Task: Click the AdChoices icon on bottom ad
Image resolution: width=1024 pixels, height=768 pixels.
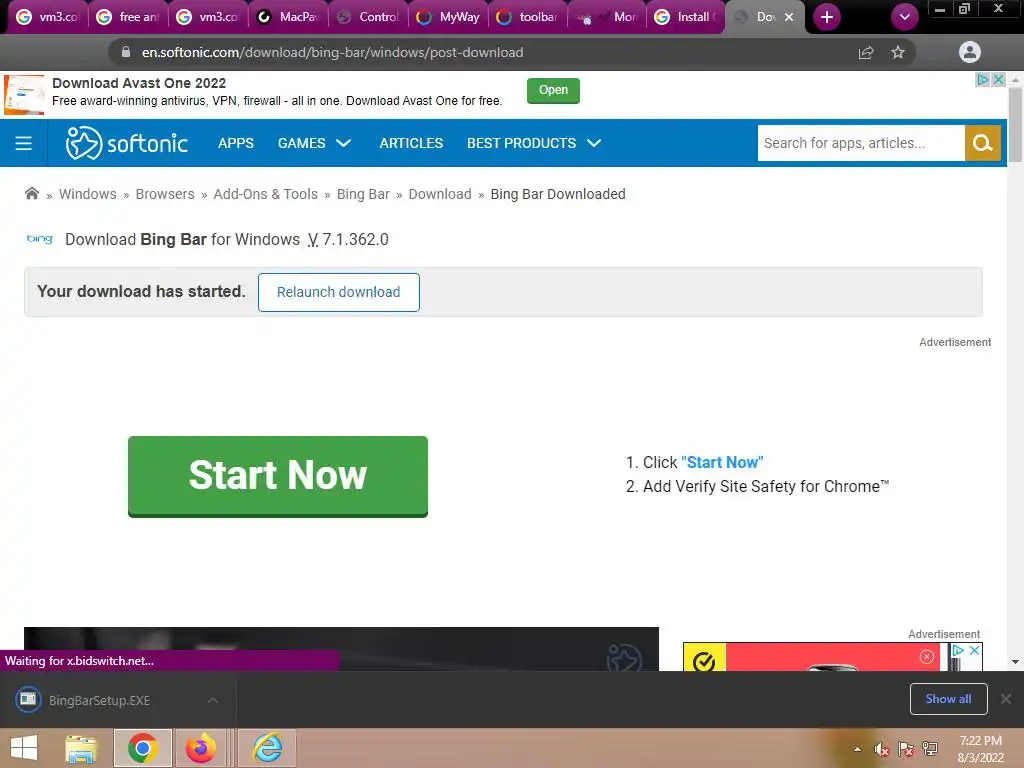Action: pyautogui.click(x=958, y=650)
